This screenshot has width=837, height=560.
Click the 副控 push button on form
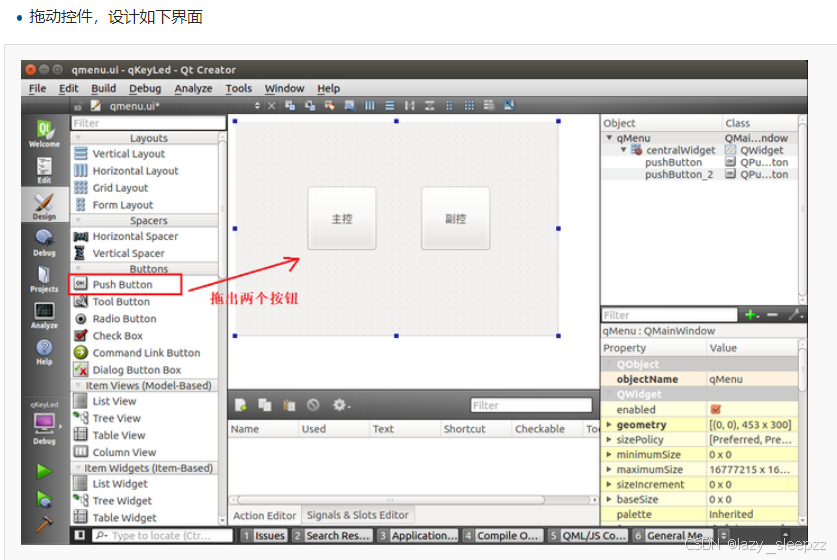[x=455, y=218]
